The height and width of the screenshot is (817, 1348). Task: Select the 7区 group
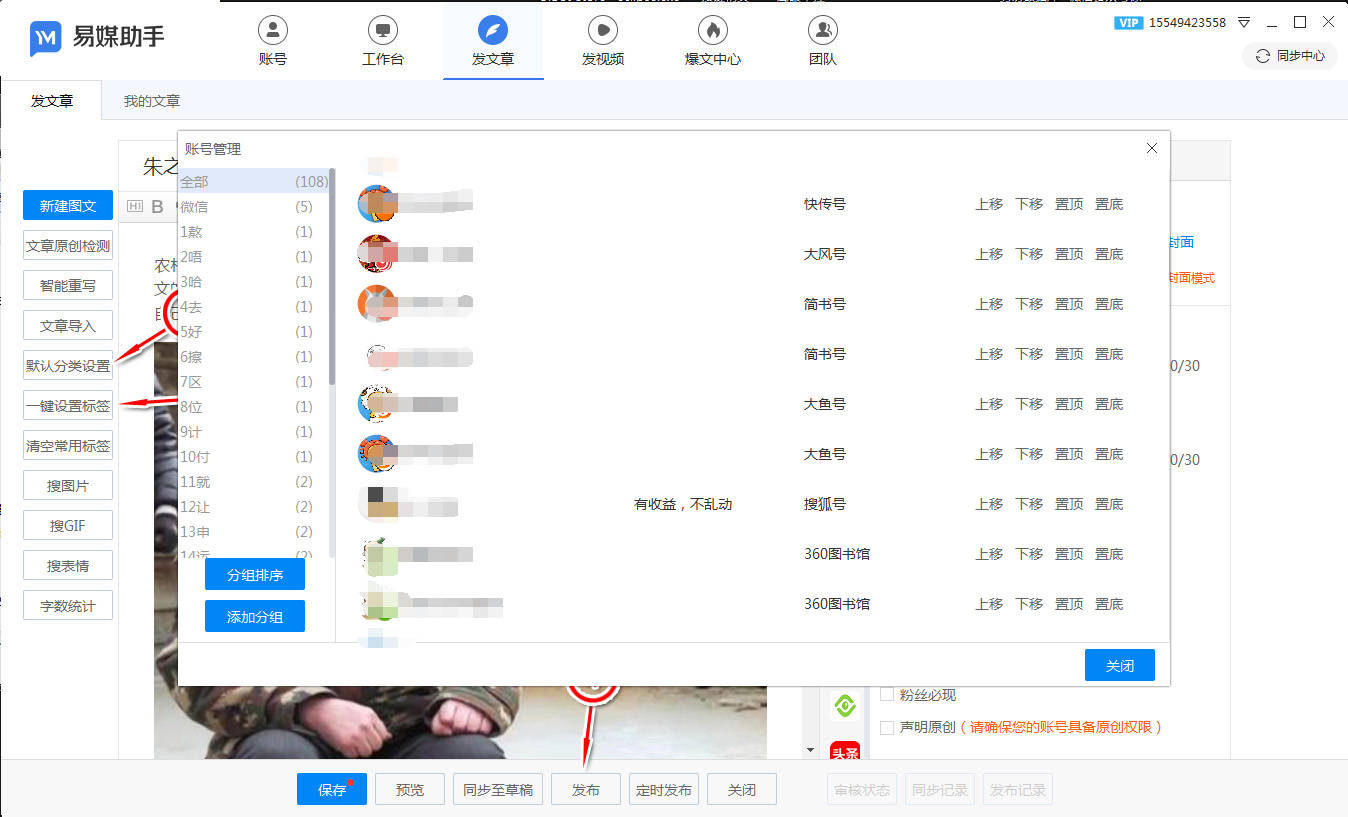pos(254,381)
